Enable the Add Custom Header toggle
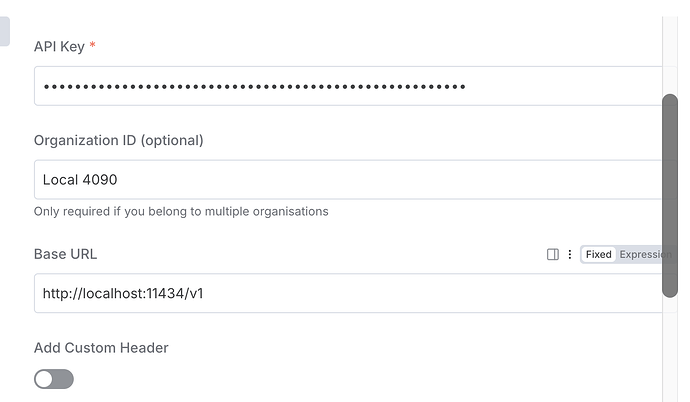Screen dimensions: 690x402 pos(54,379)
